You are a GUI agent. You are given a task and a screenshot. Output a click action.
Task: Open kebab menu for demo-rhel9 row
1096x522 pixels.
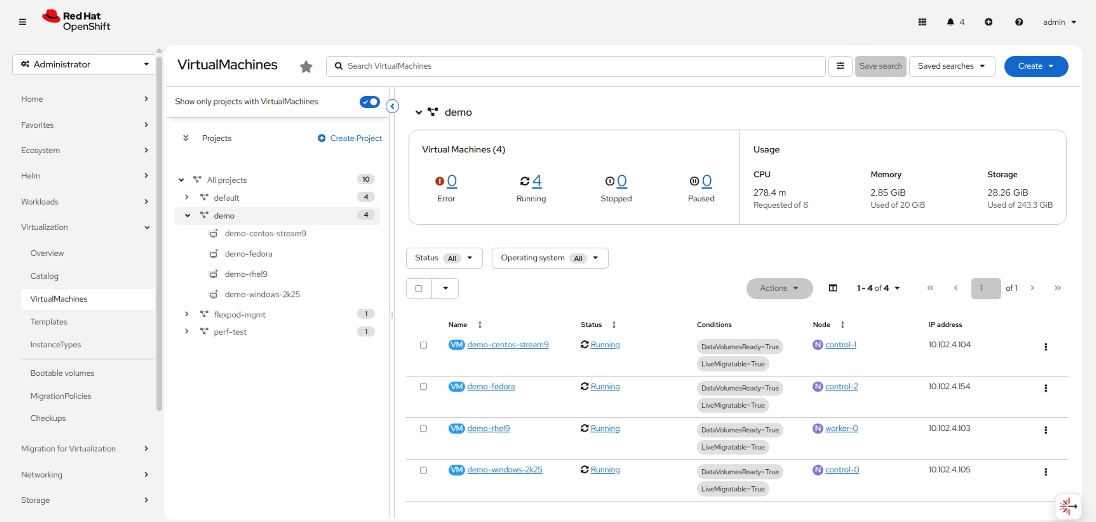[x=1046, y=430]
